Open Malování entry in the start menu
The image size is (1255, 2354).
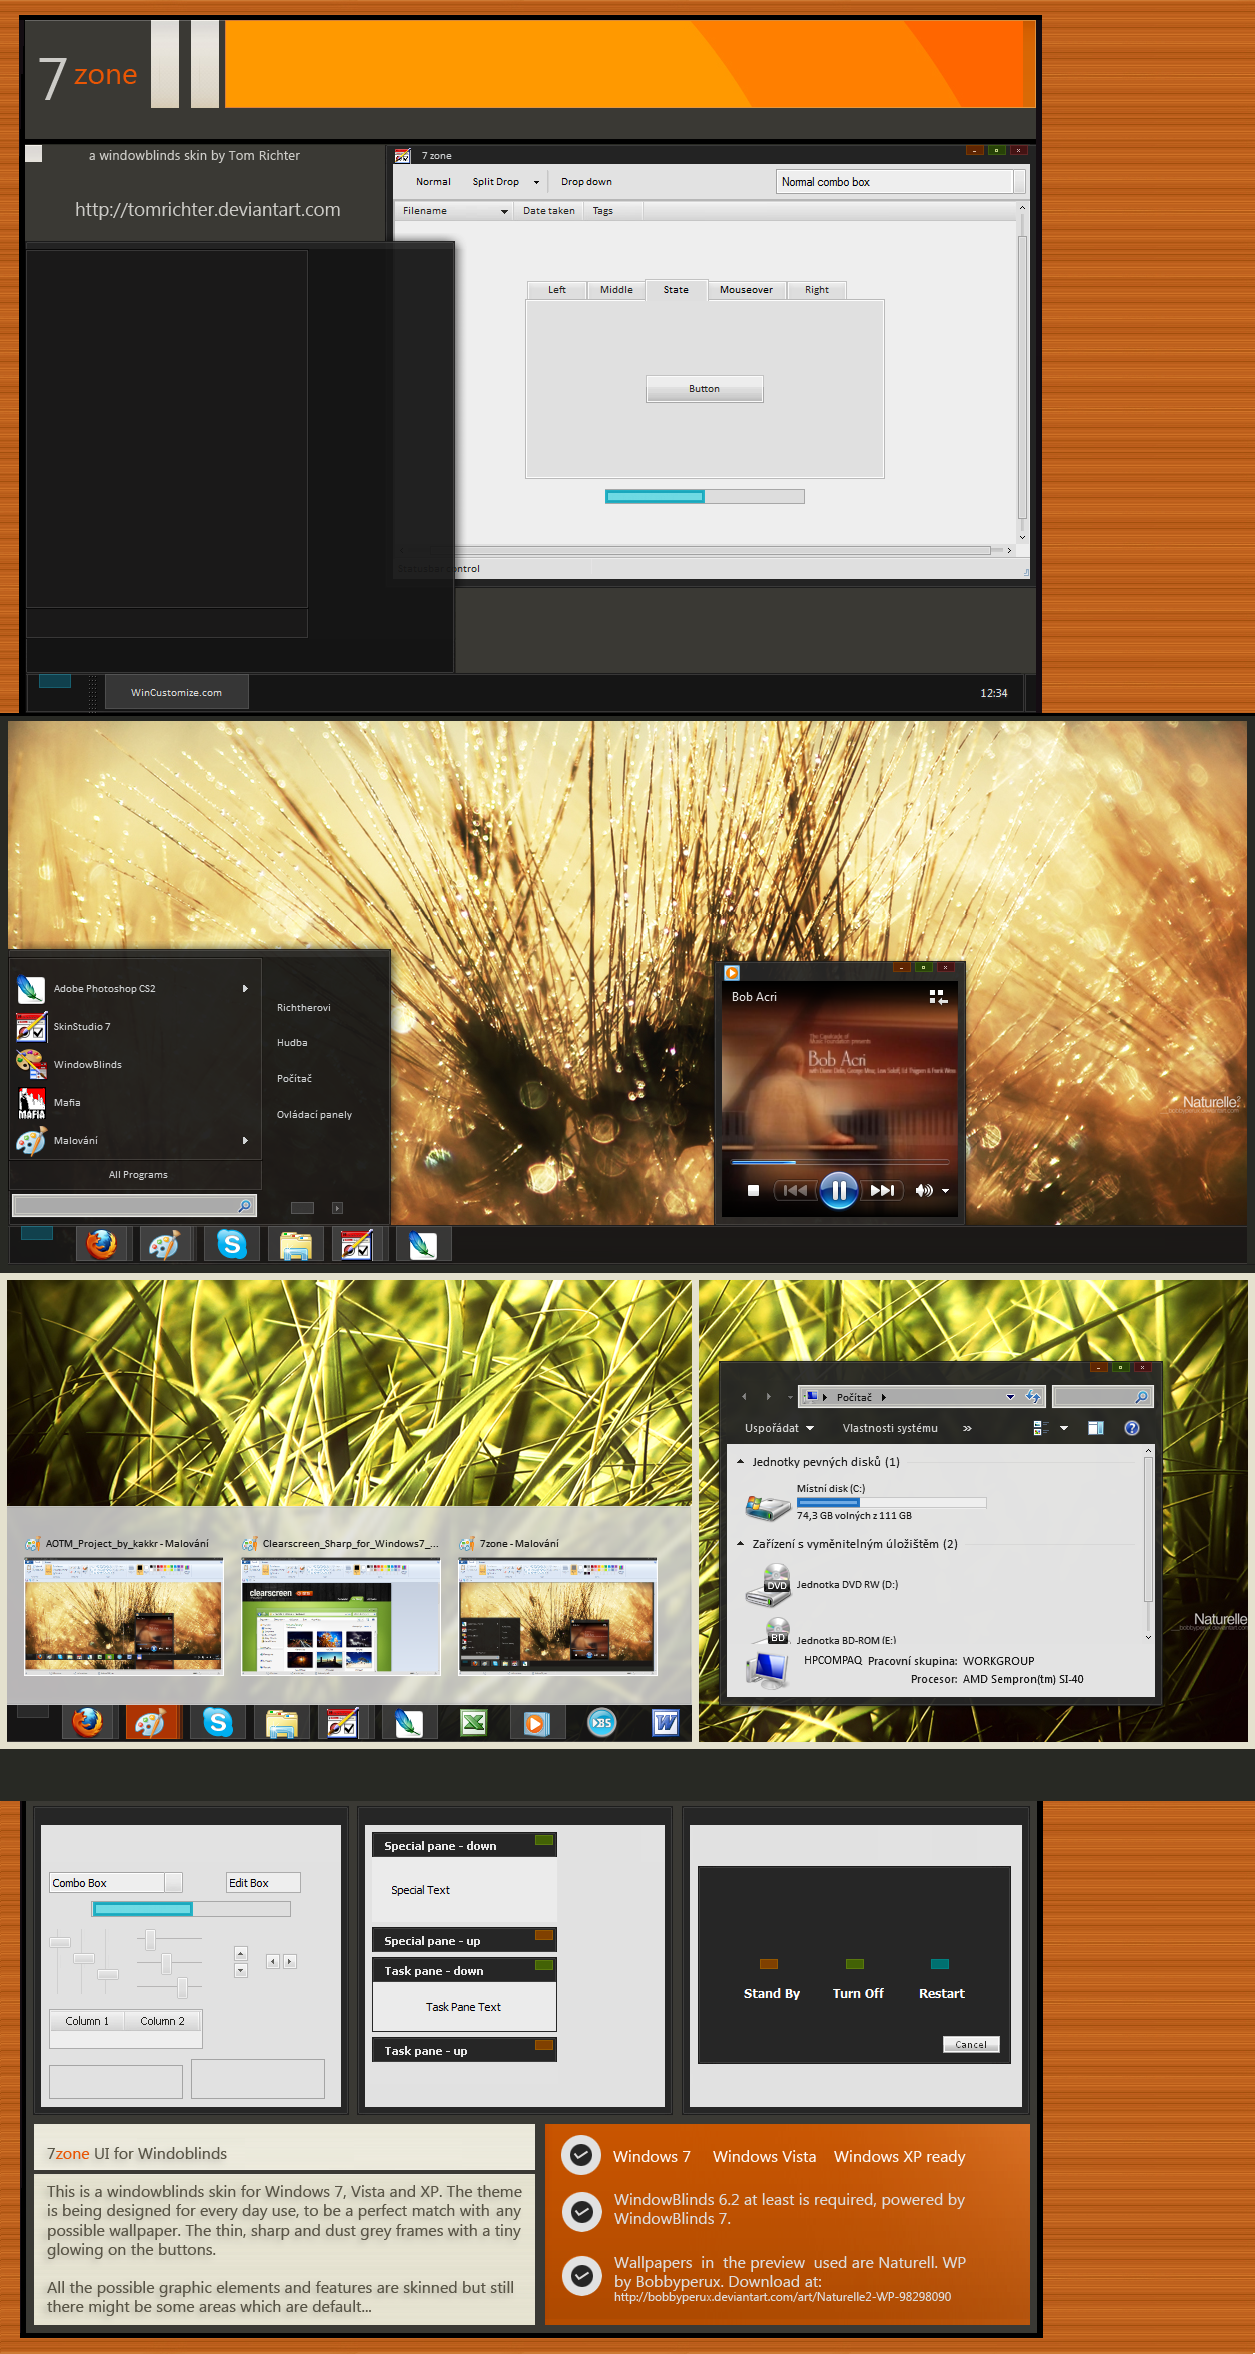coord(135,1141)
